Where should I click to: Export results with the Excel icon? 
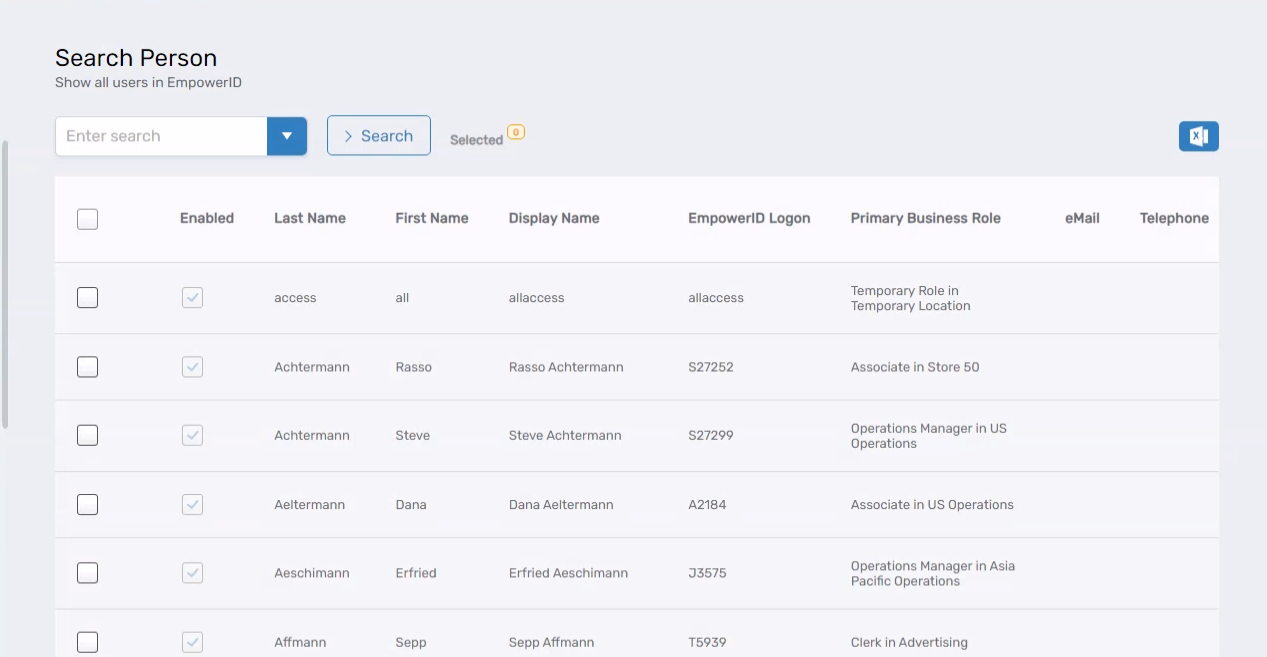[1198, 136]
